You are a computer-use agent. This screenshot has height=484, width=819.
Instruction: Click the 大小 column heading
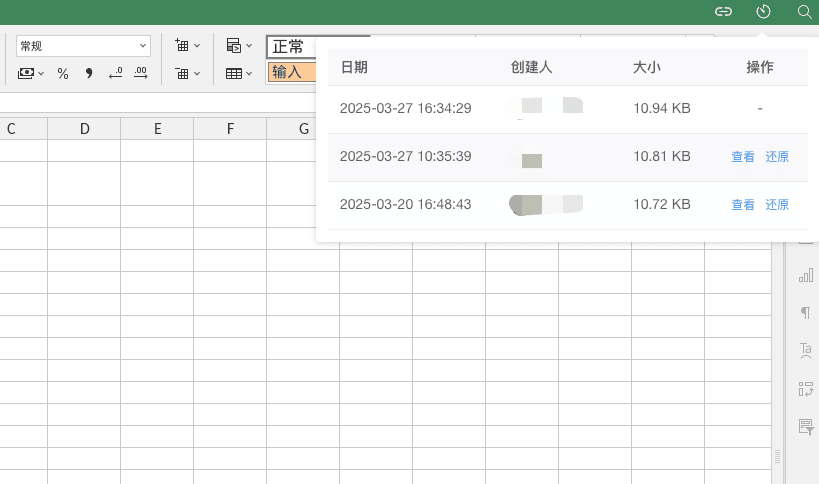click(x=647, y=67)
